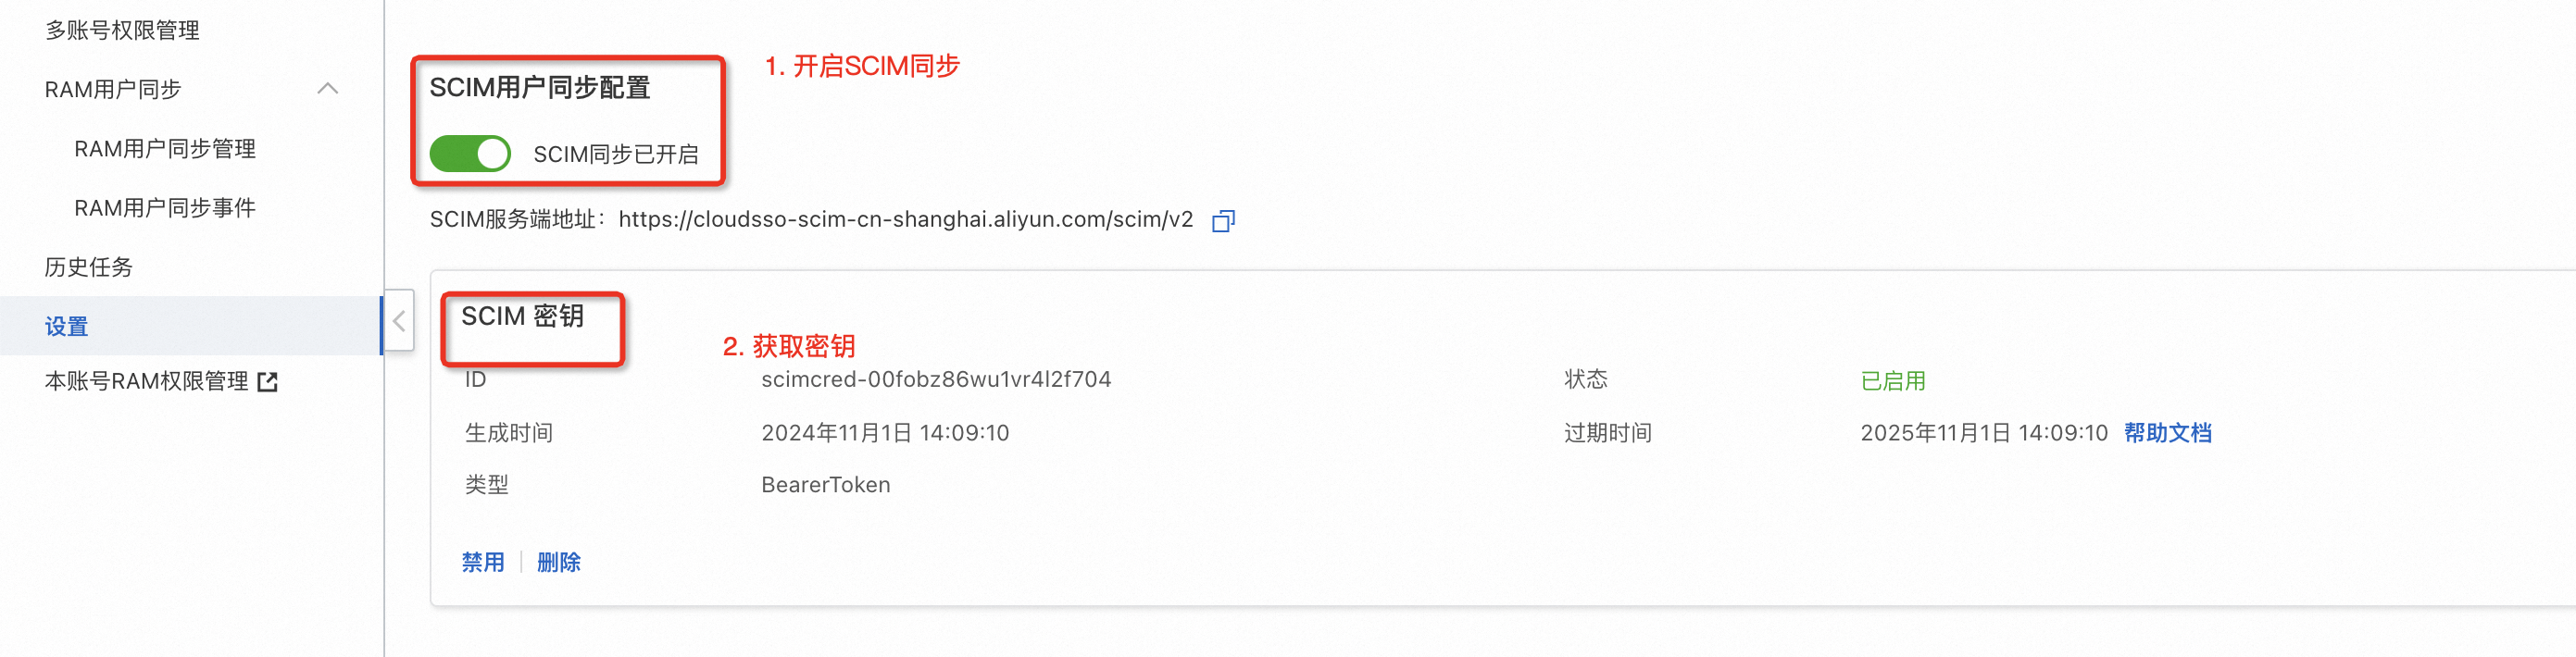Open 历史任务 in the sidebar
The image size is (2576, 657).
click(x=88, y=267)
